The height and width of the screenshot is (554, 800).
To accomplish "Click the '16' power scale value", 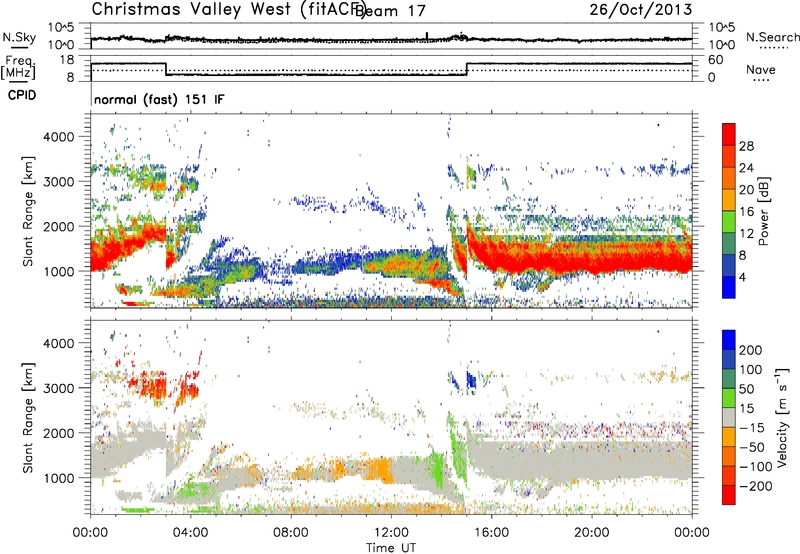I will 746,212.
